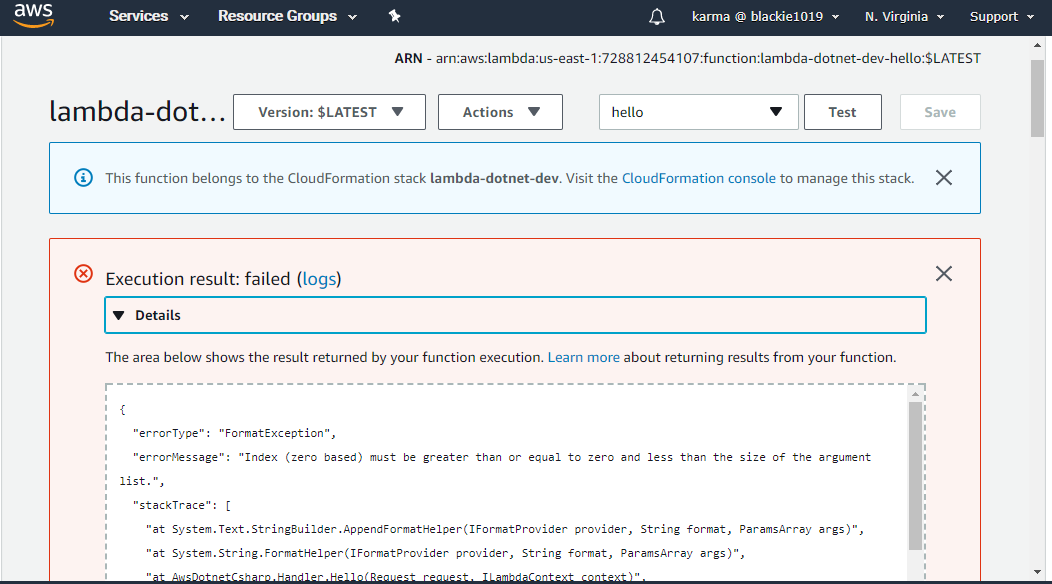Viewport: 1052px width, 584px height.
Task: Click the AWS logo home icon
Action: click(32, 17)
